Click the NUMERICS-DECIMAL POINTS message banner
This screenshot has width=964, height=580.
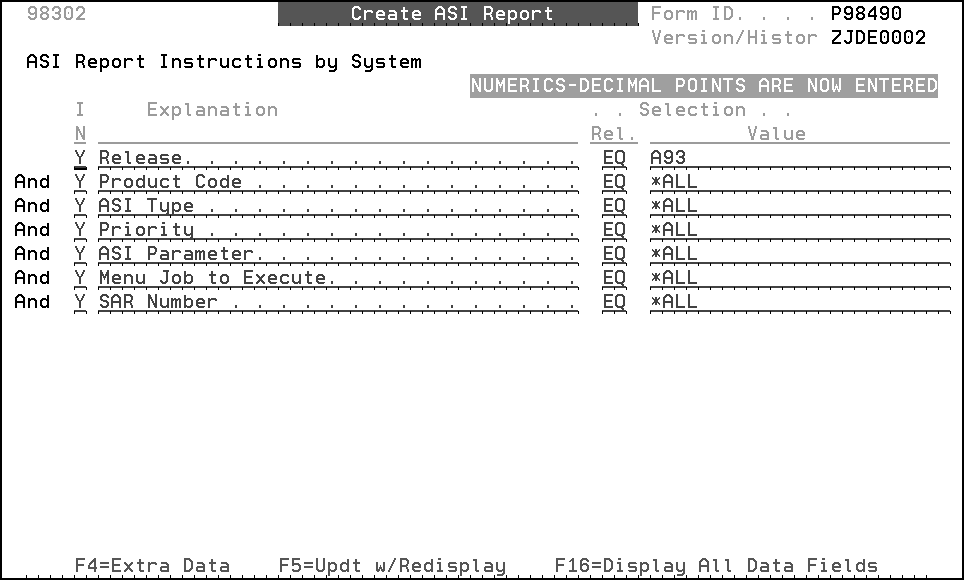pyautogui.click(x=705, y=86)
